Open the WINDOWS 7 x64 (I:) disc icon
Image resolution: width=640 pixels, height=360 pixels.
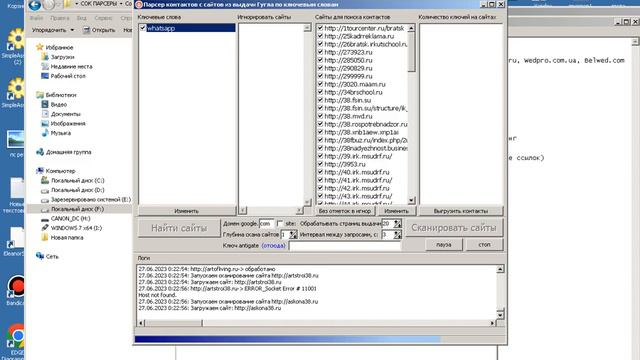(45, 228)
